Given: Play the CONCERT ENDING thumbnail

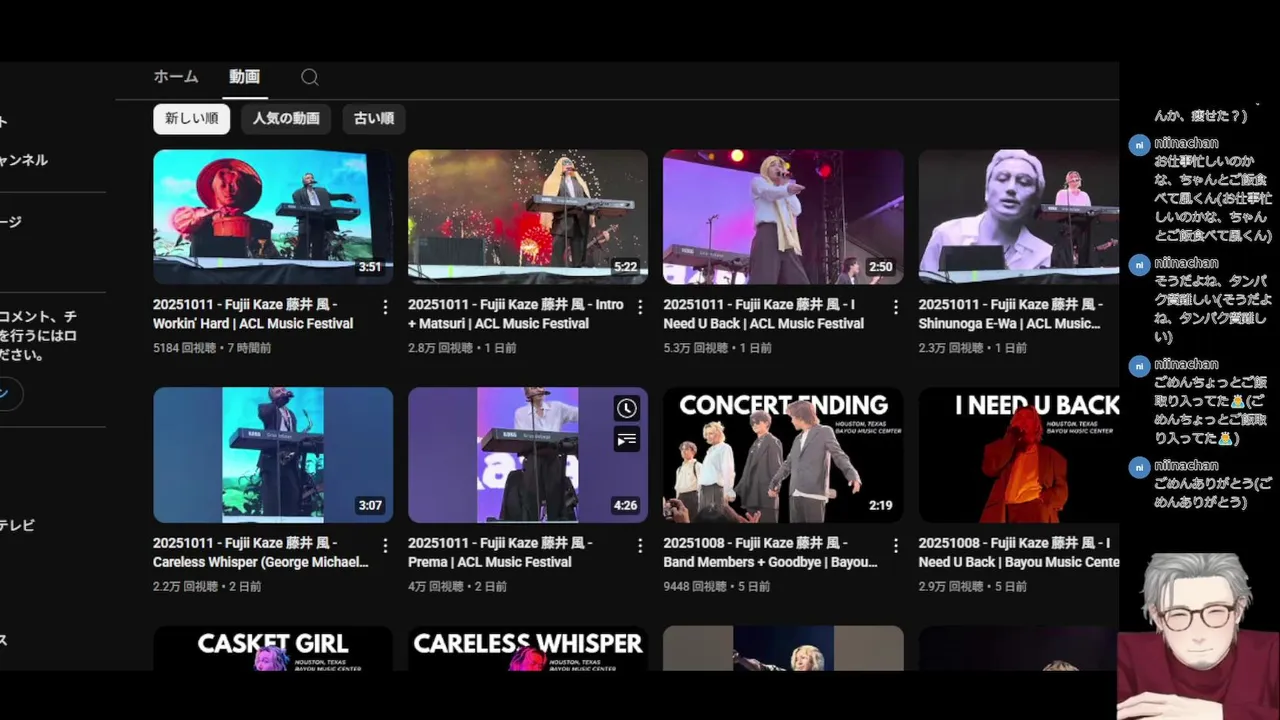Looking at the screenshot, I should click(783, 455).
